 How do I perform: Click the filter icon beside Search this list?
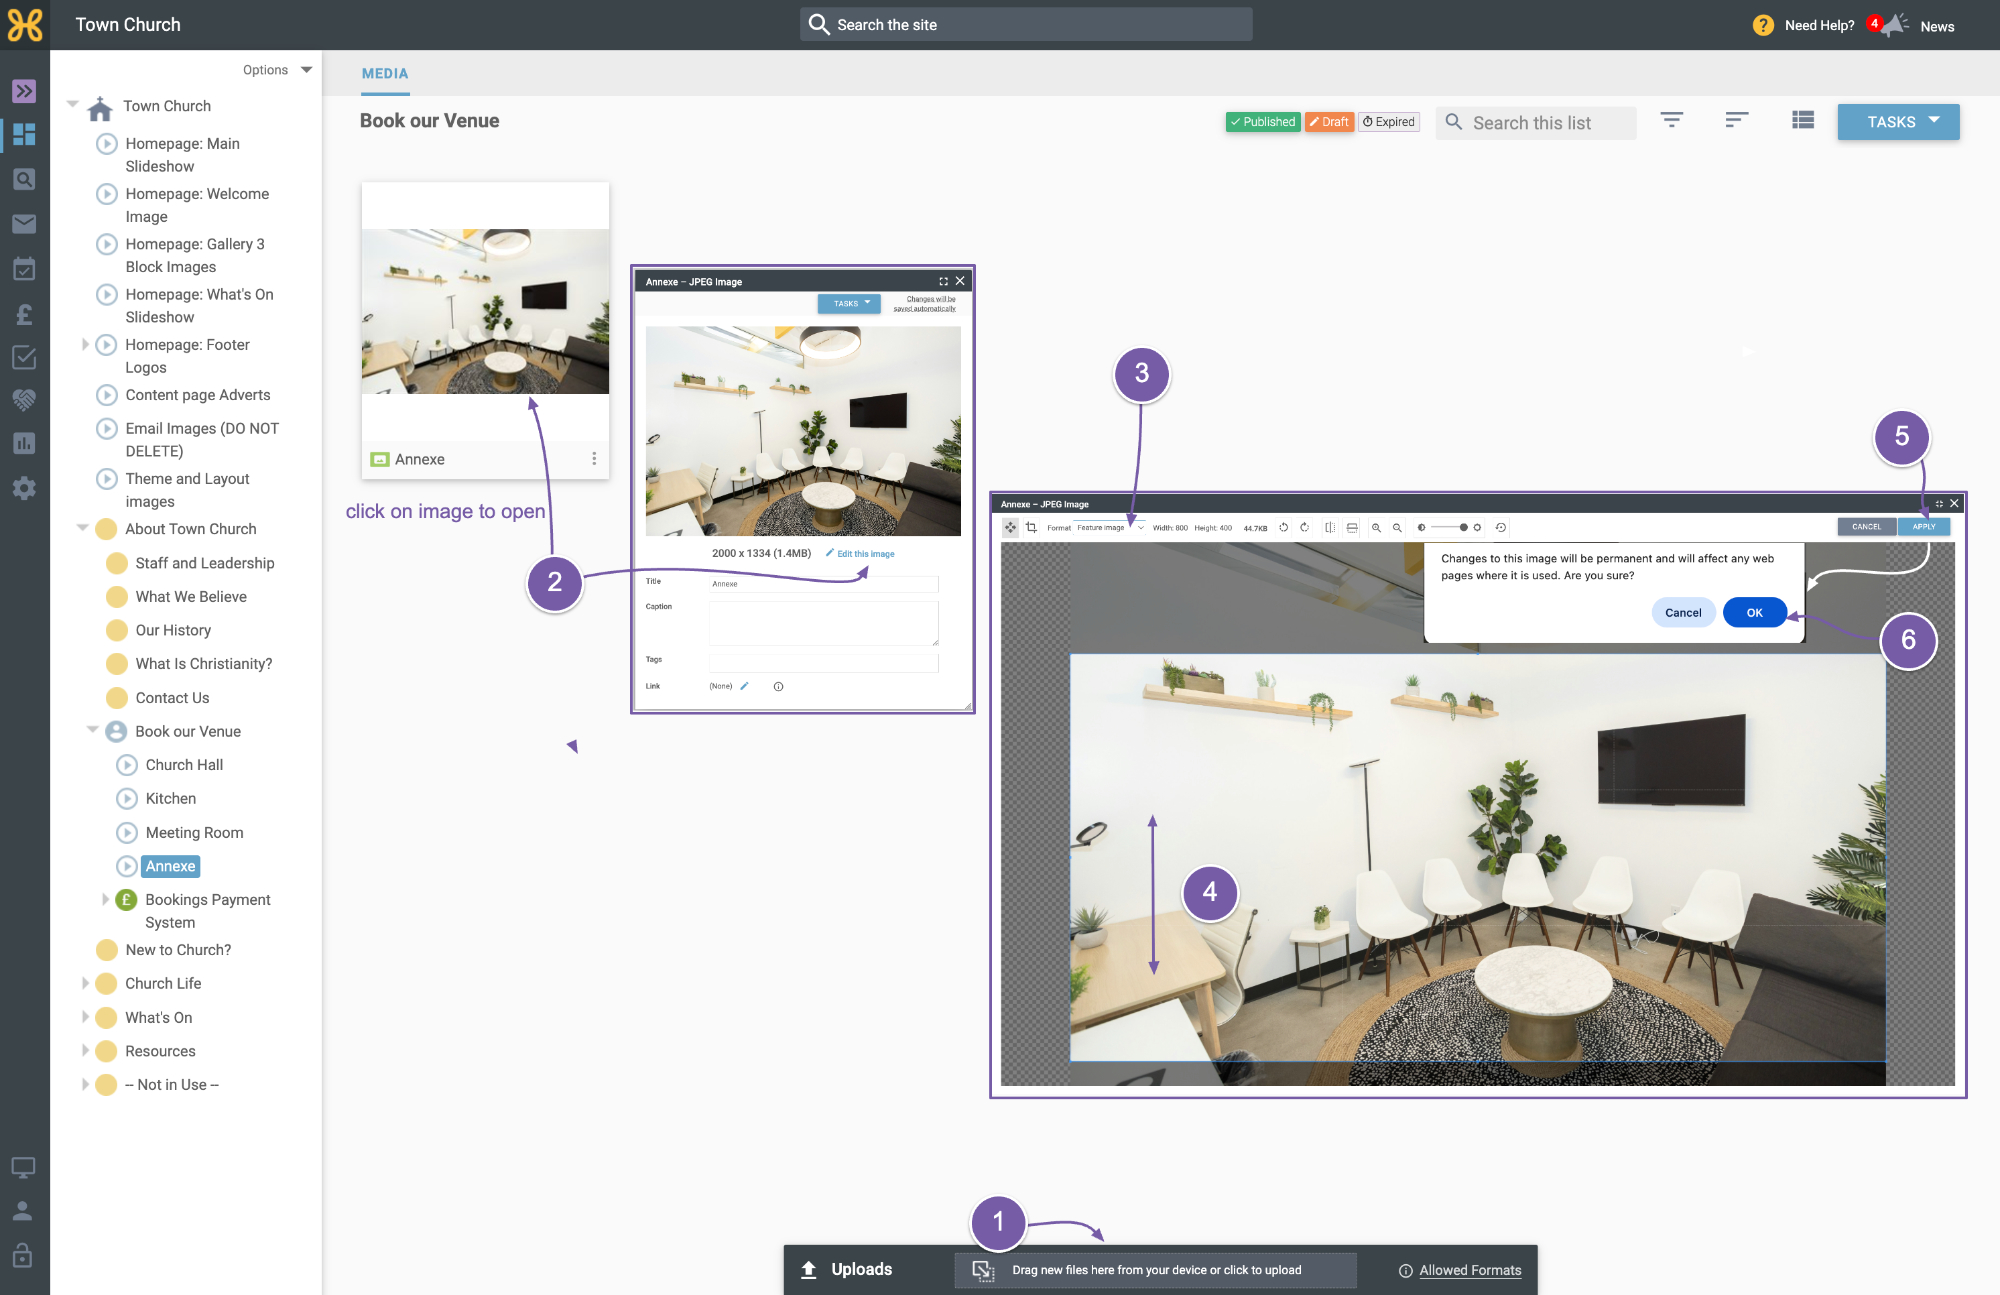tap(1672, 120)
